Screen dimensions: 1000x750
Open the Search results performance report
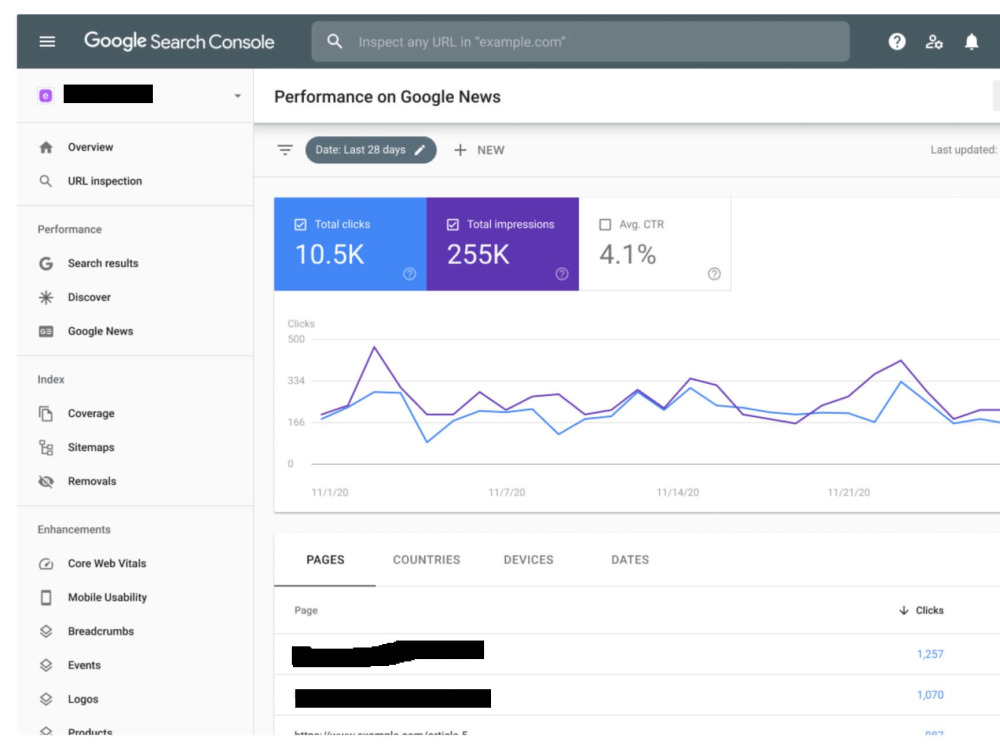[x=103, y=263]
